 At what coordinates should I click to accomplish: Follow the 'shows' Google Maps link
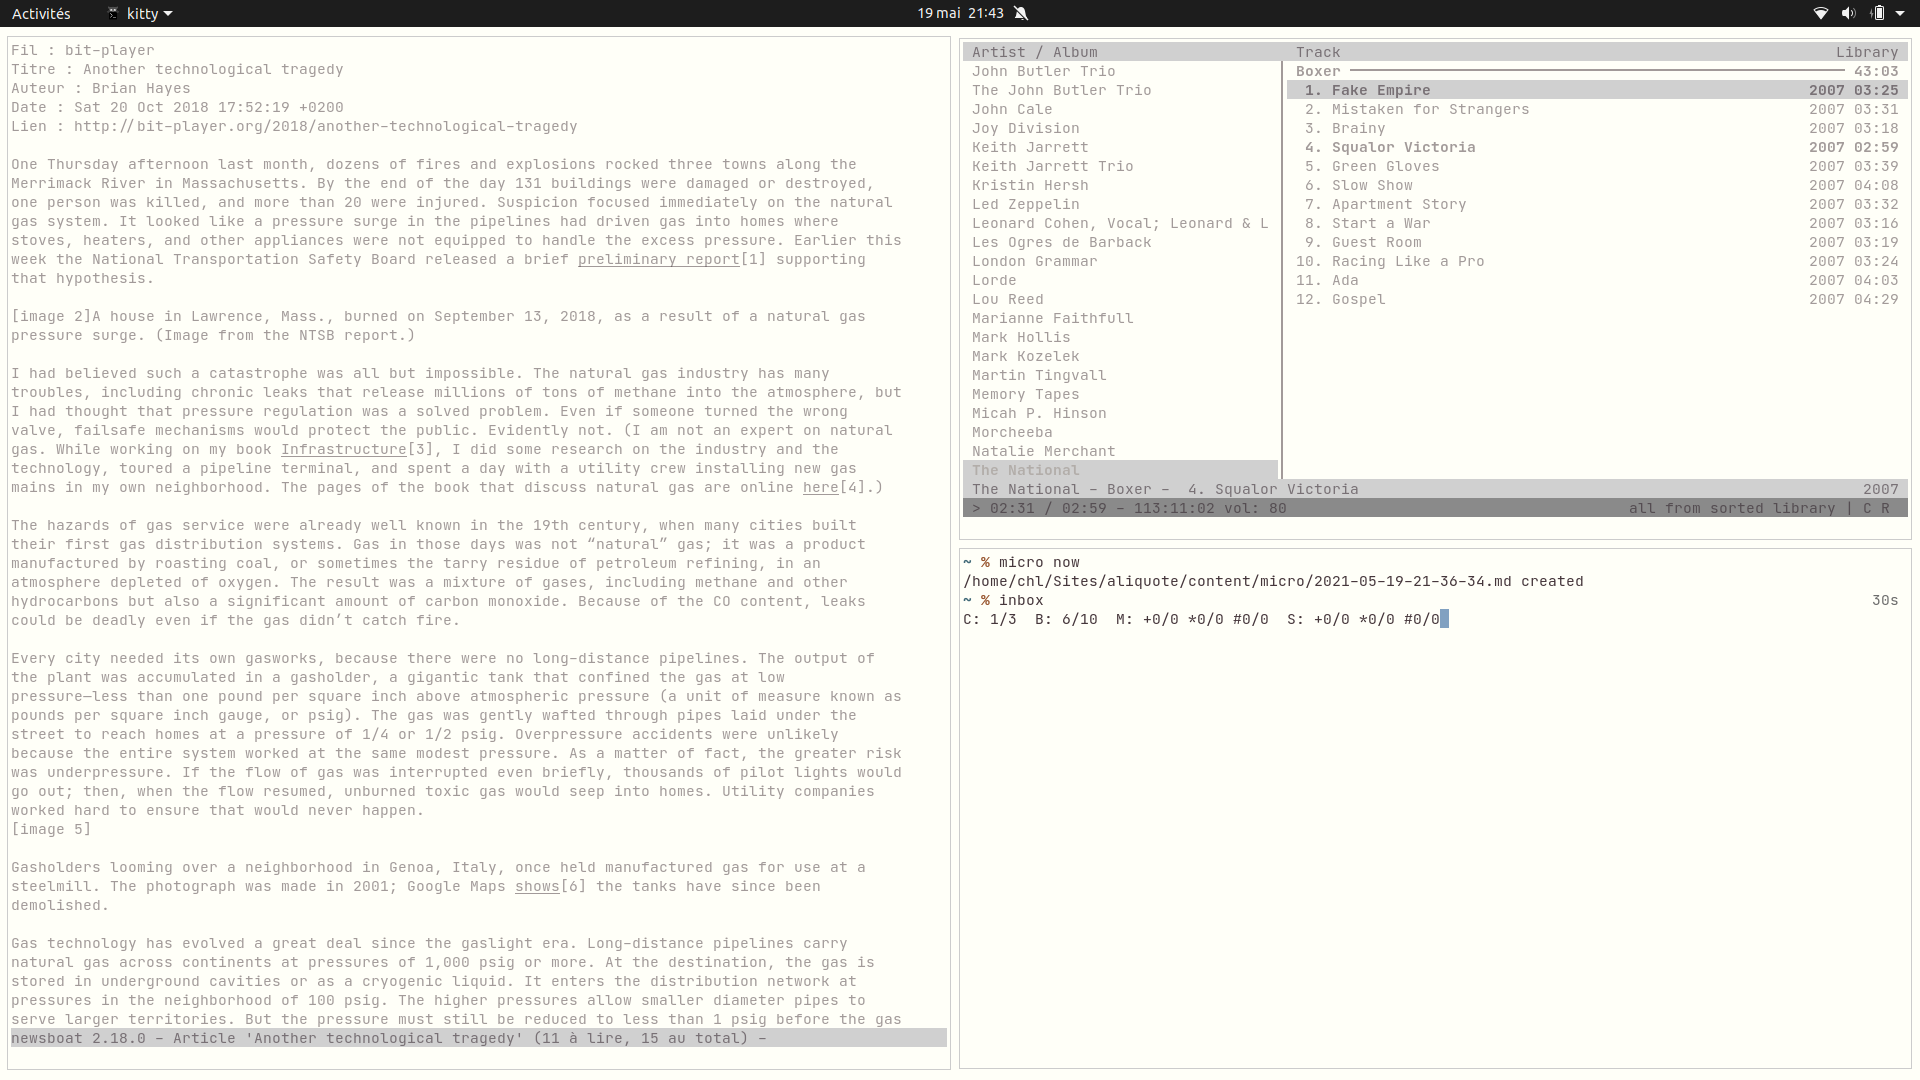pyautogui.click(x=537, y=886)
